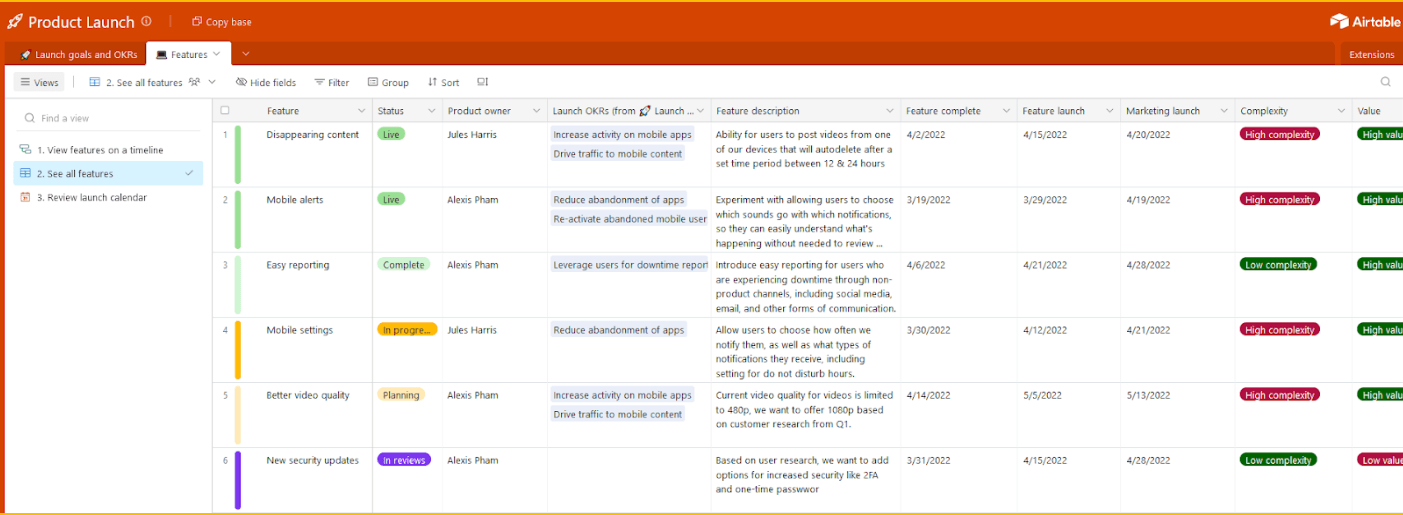Open the Extensions tab
The height and width of the screenshot is (515, 1403).
tap(1371, 55)
